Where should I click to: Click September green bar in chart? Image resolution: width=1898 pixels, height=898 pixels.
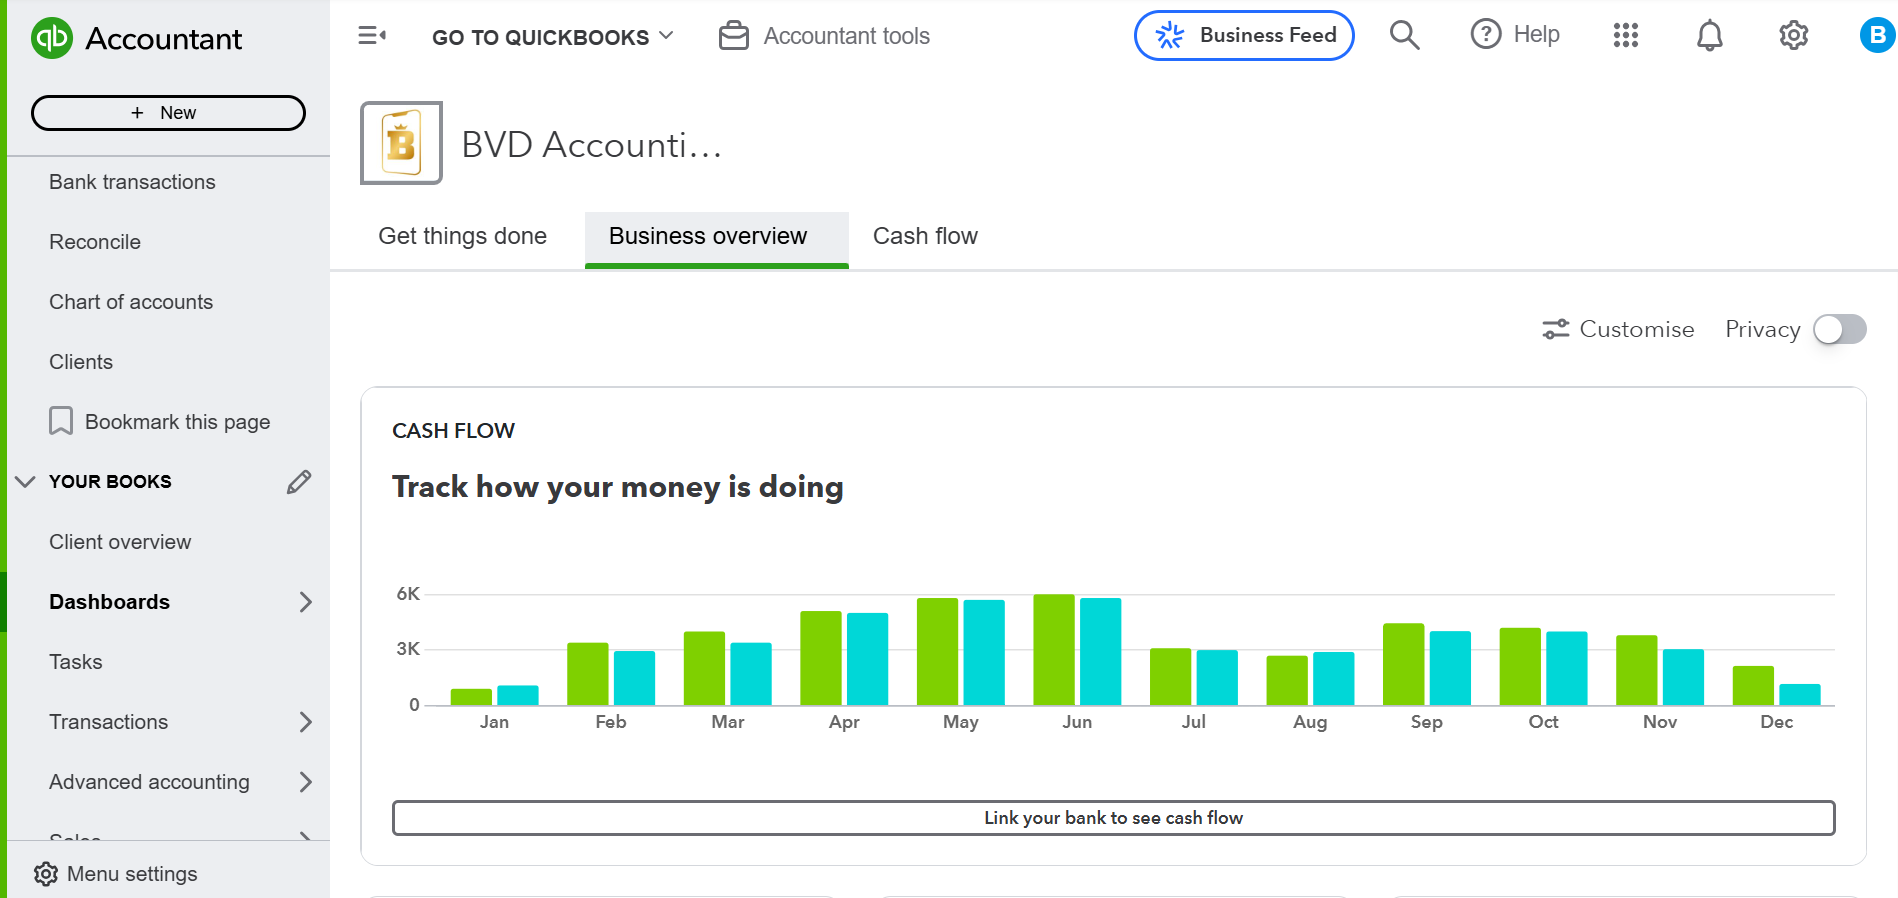point(1403,664)
